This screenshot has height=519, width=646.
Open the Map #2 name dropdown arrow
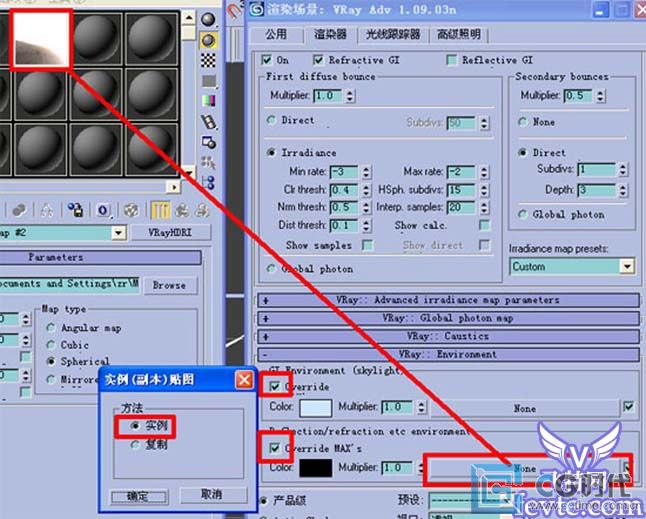tap(118, 233)
